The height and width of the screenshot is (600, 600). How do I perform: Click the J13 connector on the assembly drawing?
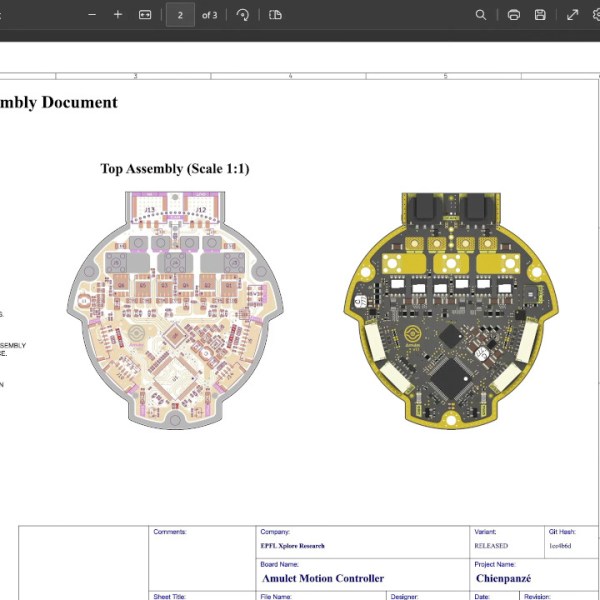pos(149,210)
